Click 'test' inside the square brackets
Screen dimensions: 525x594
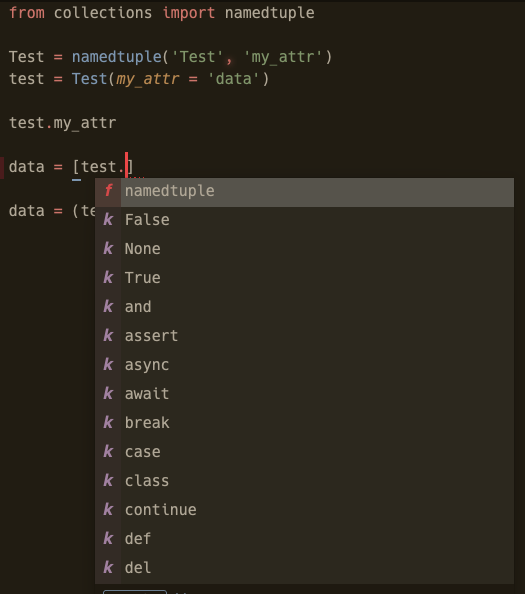98,167
